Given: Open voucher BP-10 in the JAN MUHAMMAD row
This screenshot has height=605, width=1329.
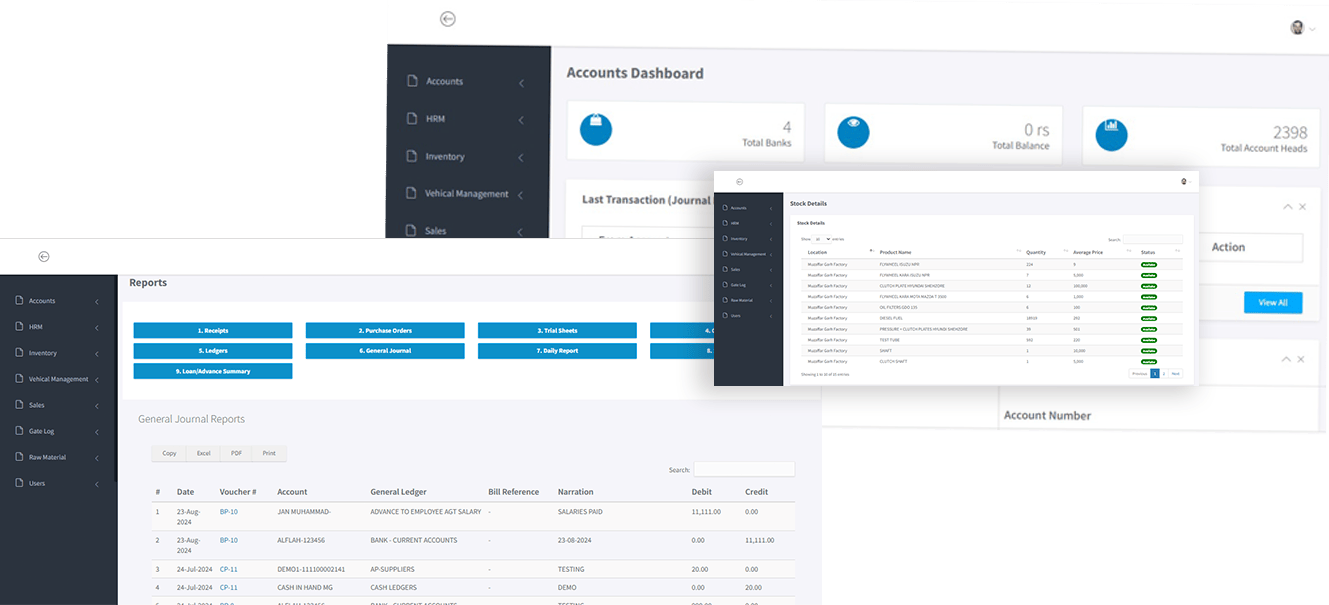Looking at the screenshot, I should point(229,511).
